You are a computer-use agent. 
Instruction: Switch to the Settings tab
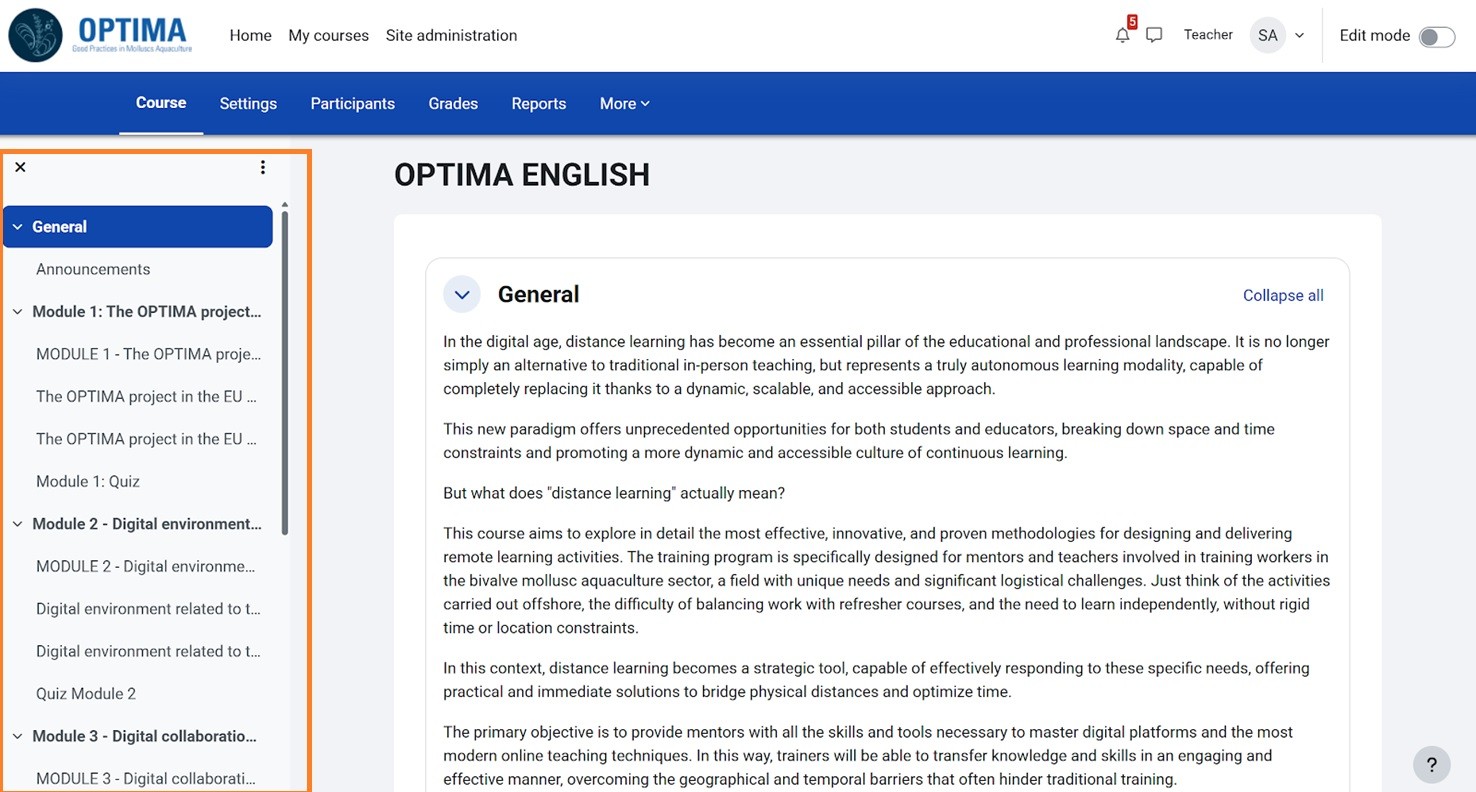point(248,104)
